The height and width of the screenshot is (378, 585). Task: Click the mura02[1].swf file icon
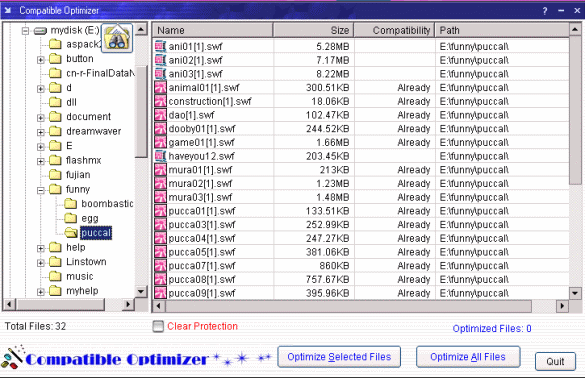(x=160, y=184)
